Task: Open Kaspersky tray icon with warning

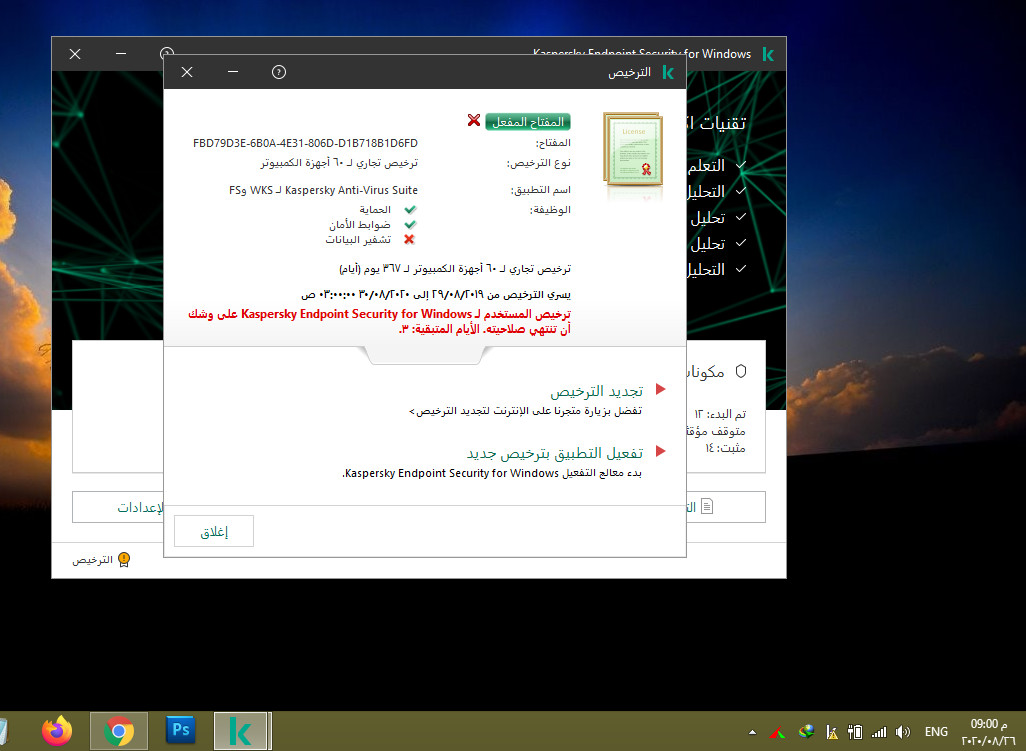Action: 830,732
